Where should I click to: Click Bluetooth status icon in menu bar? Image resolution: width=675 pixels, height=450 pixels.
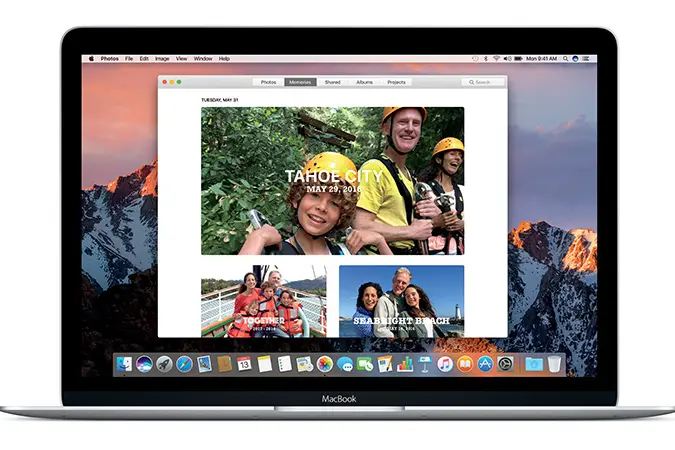(486, 59)
